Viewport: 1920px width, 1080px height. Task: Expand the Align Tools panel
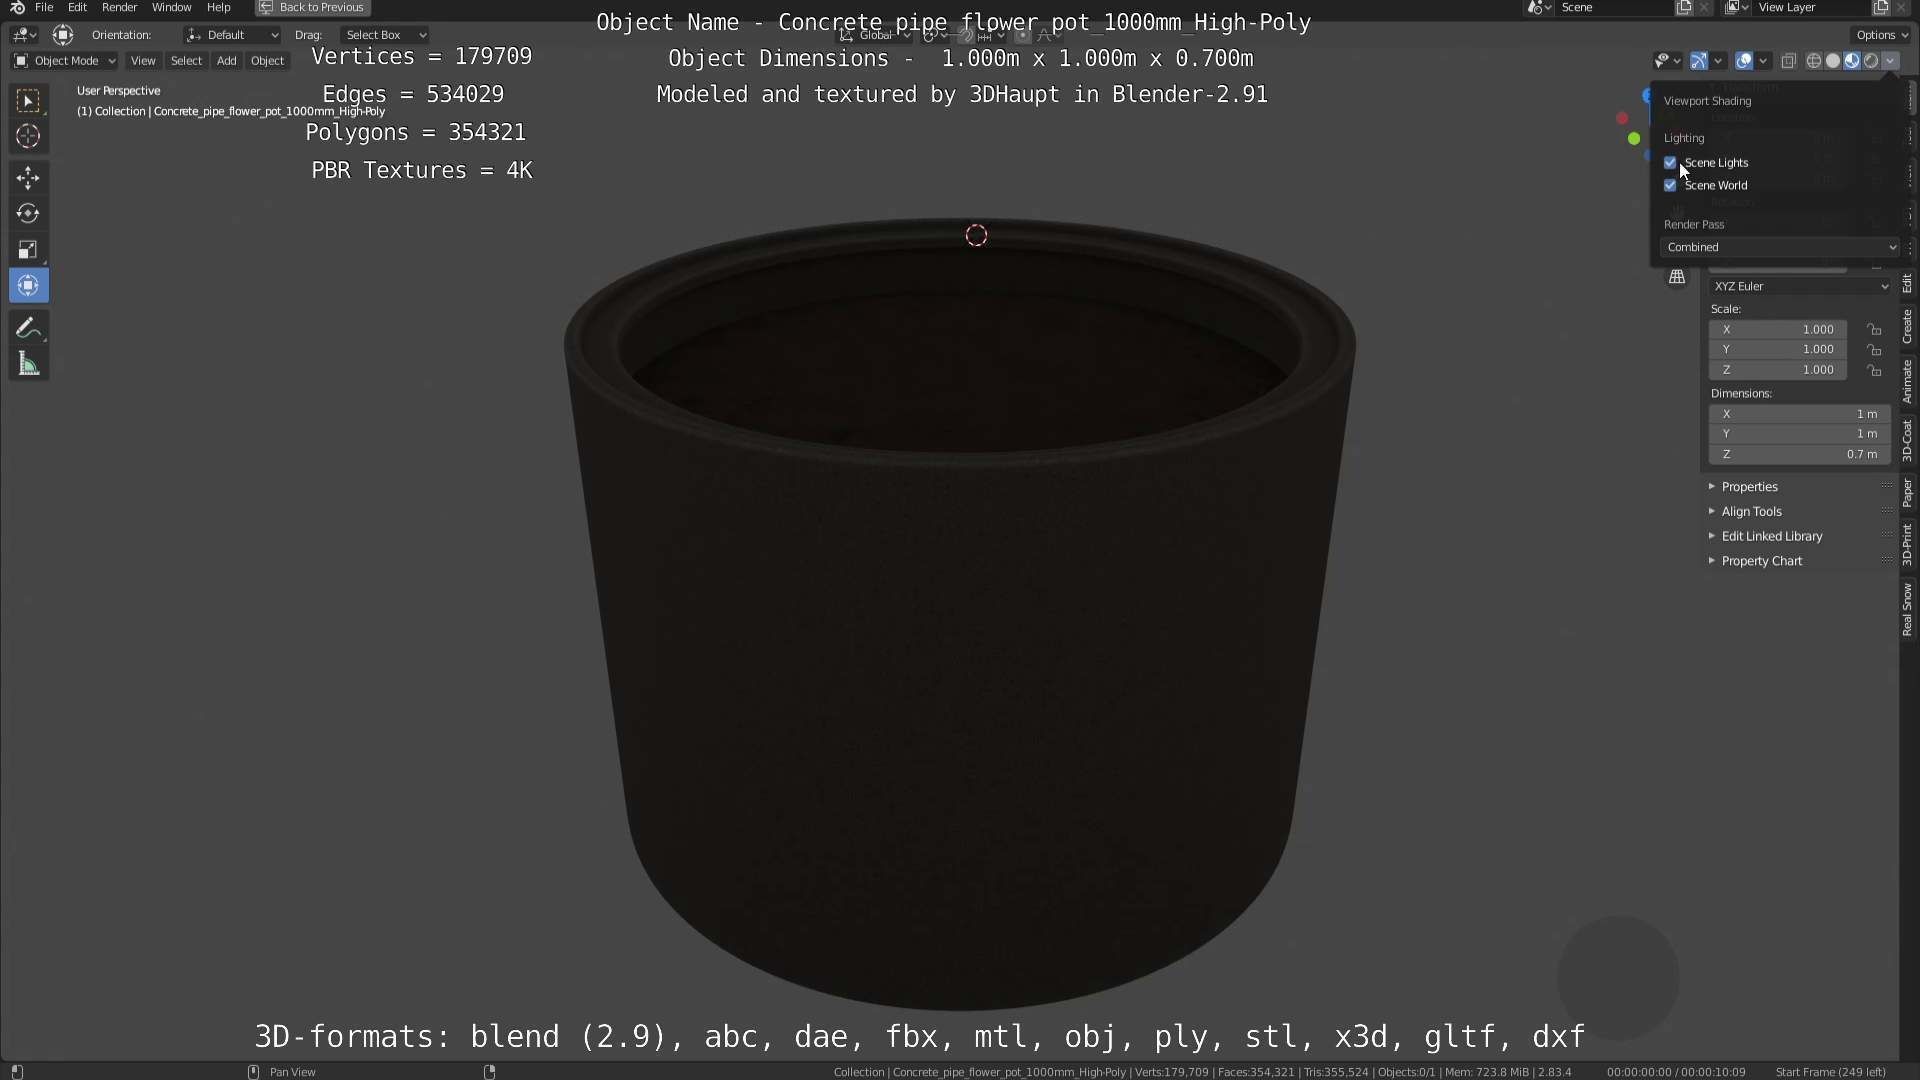[1751, 512]
